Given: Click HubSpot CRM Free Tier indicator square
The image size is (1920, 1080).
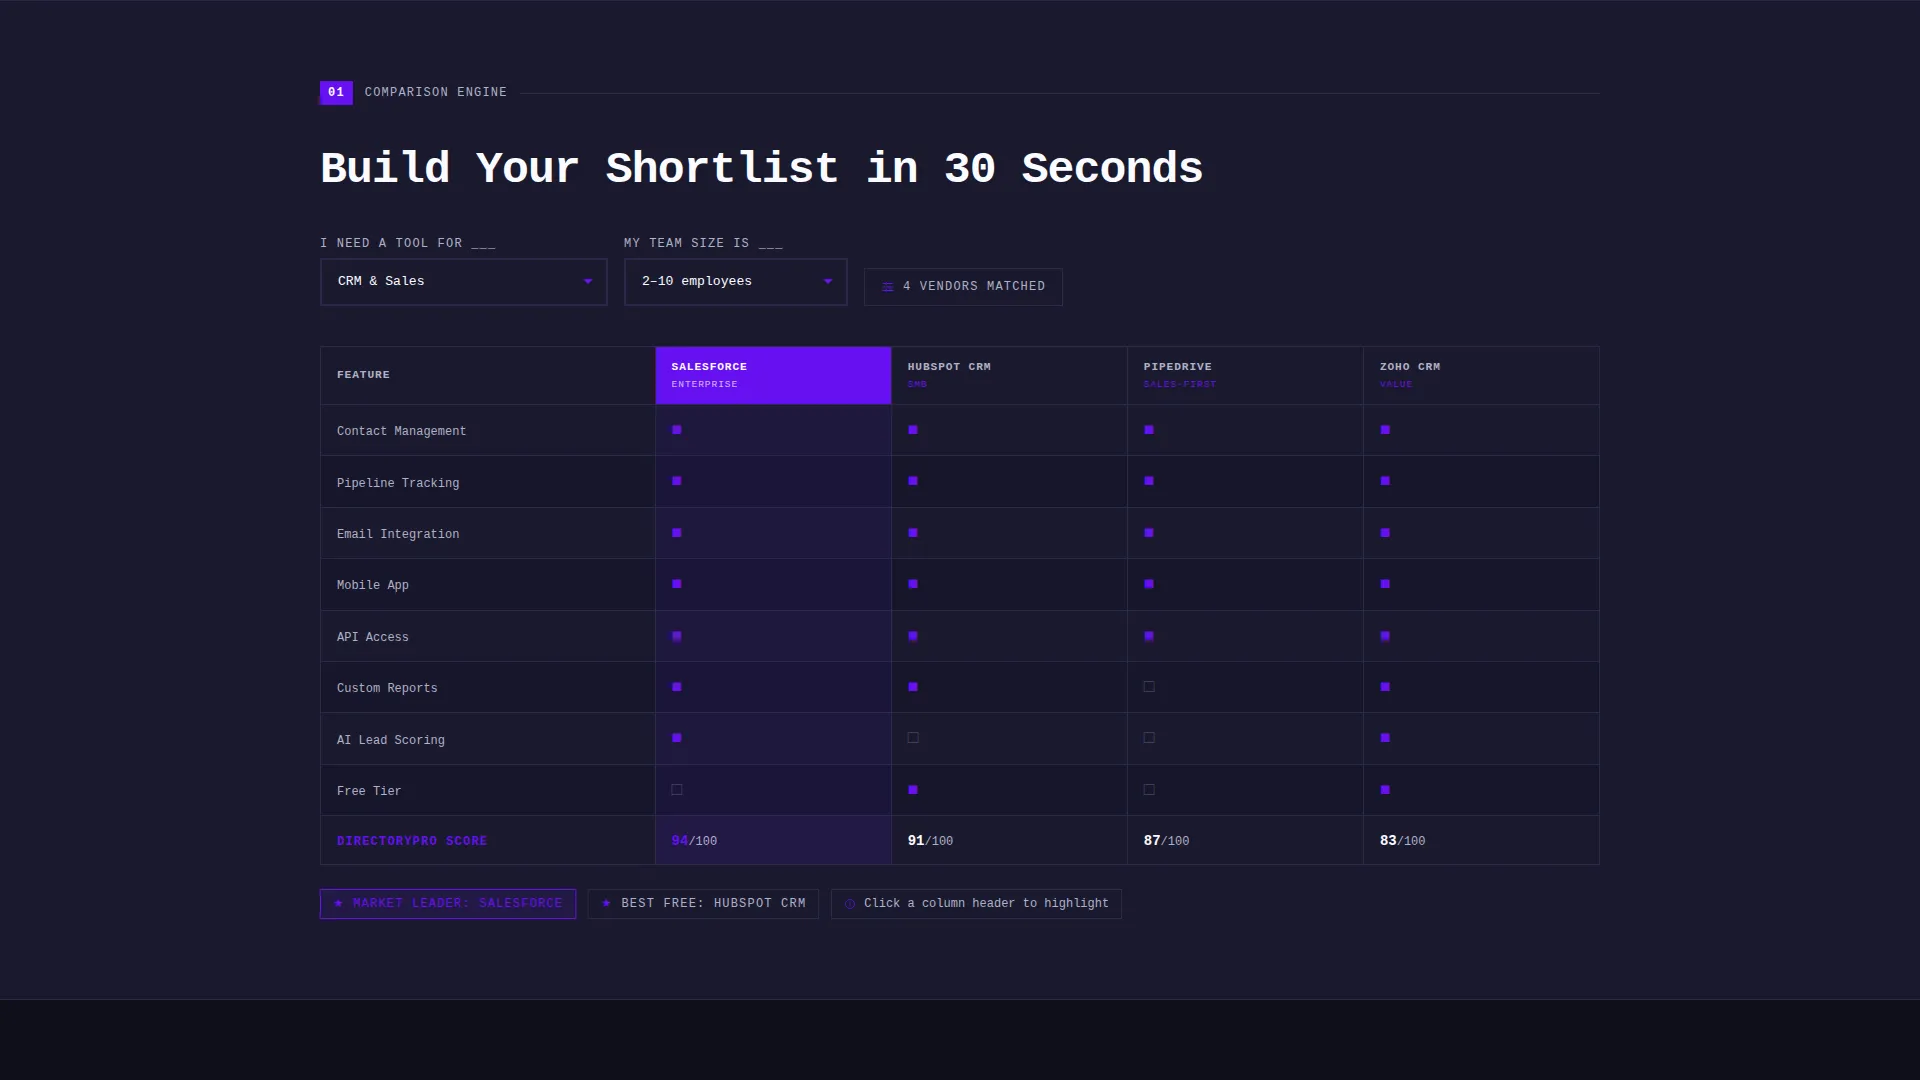Looking at the screenshot, I should pyautogui.click(x=913, y=790).
